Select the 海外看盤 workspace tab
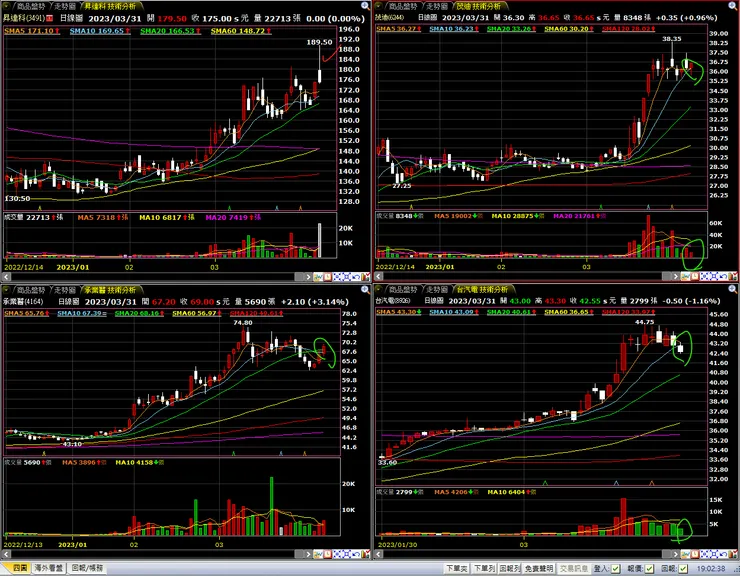The image size is (740, 576). [x=49, y=568]
